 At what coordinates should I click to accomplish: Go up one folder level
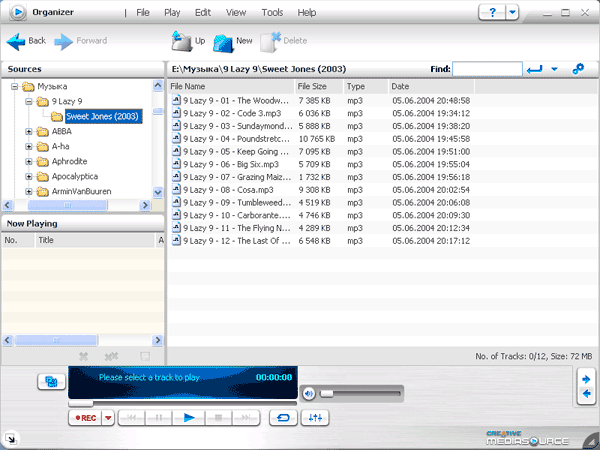(x=181, y=41)
